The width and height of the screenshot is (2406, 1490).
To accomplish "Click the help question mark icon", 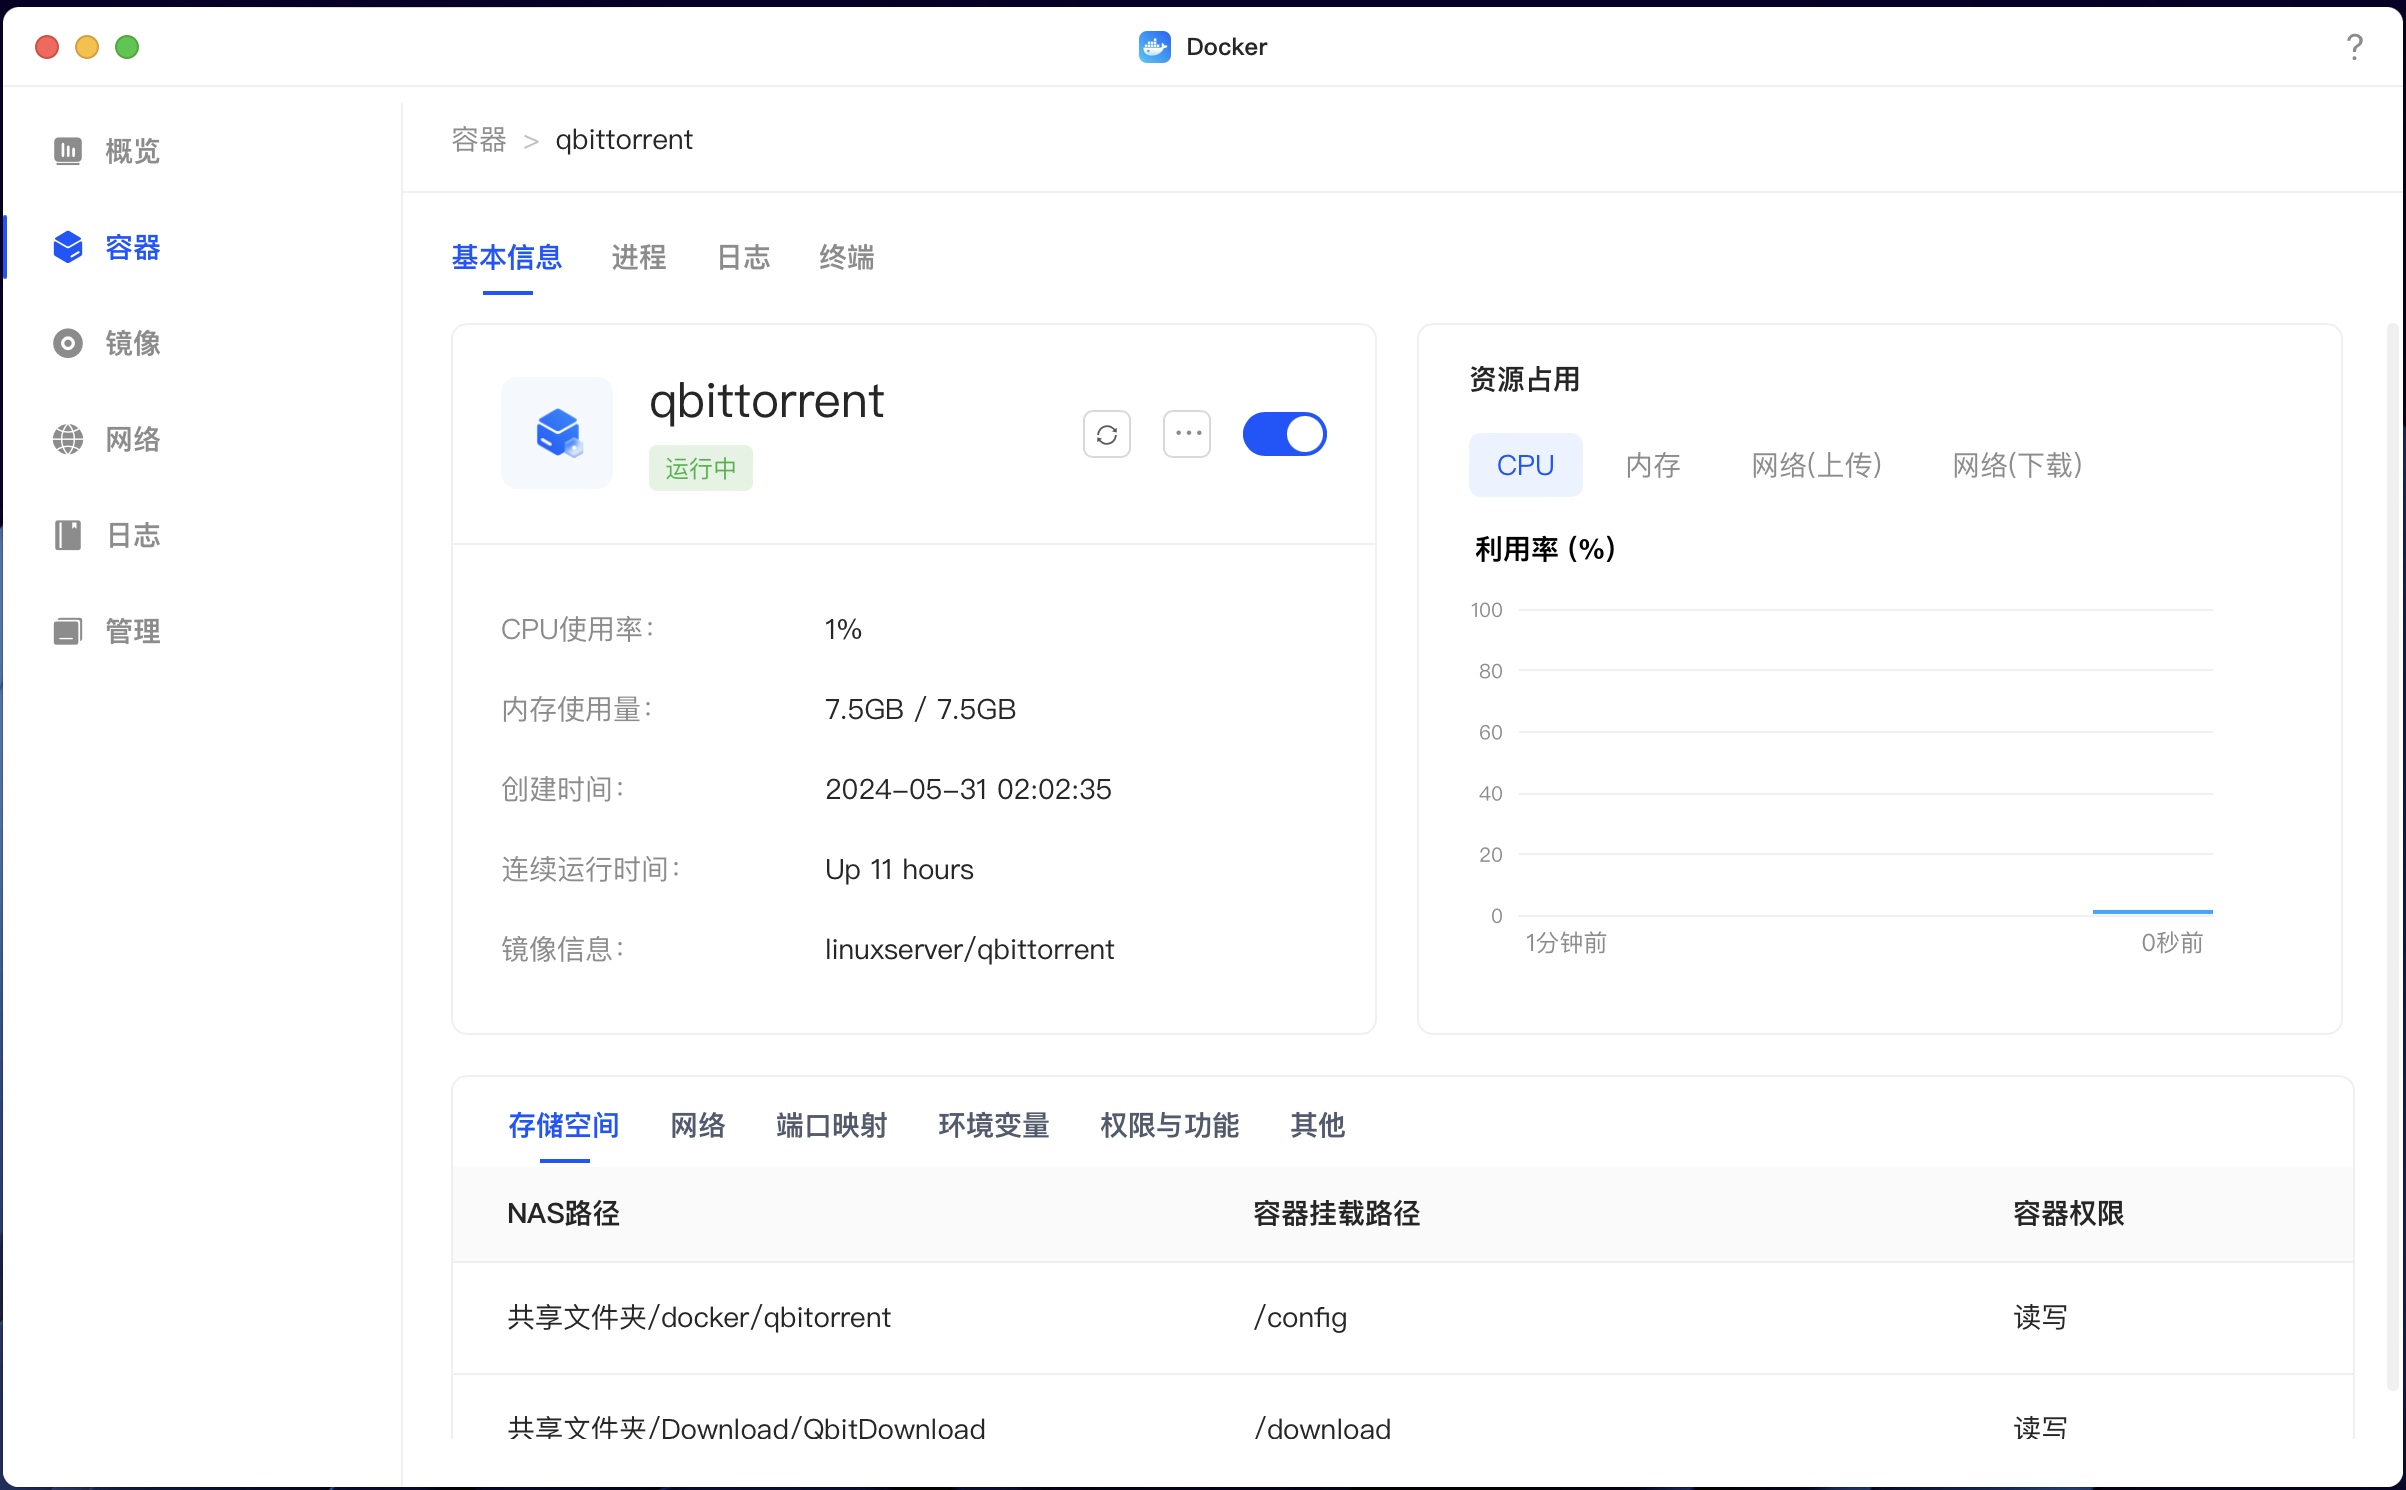I will [2354, 47].
